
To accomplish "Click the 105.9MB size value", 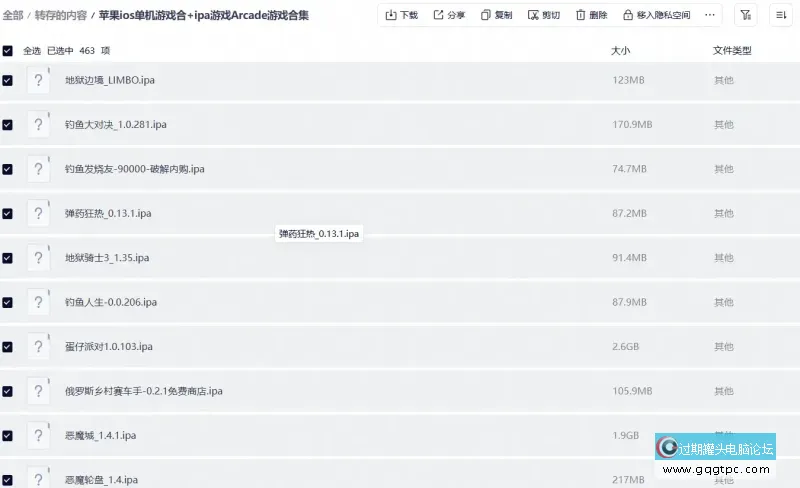I will [632, 391].
